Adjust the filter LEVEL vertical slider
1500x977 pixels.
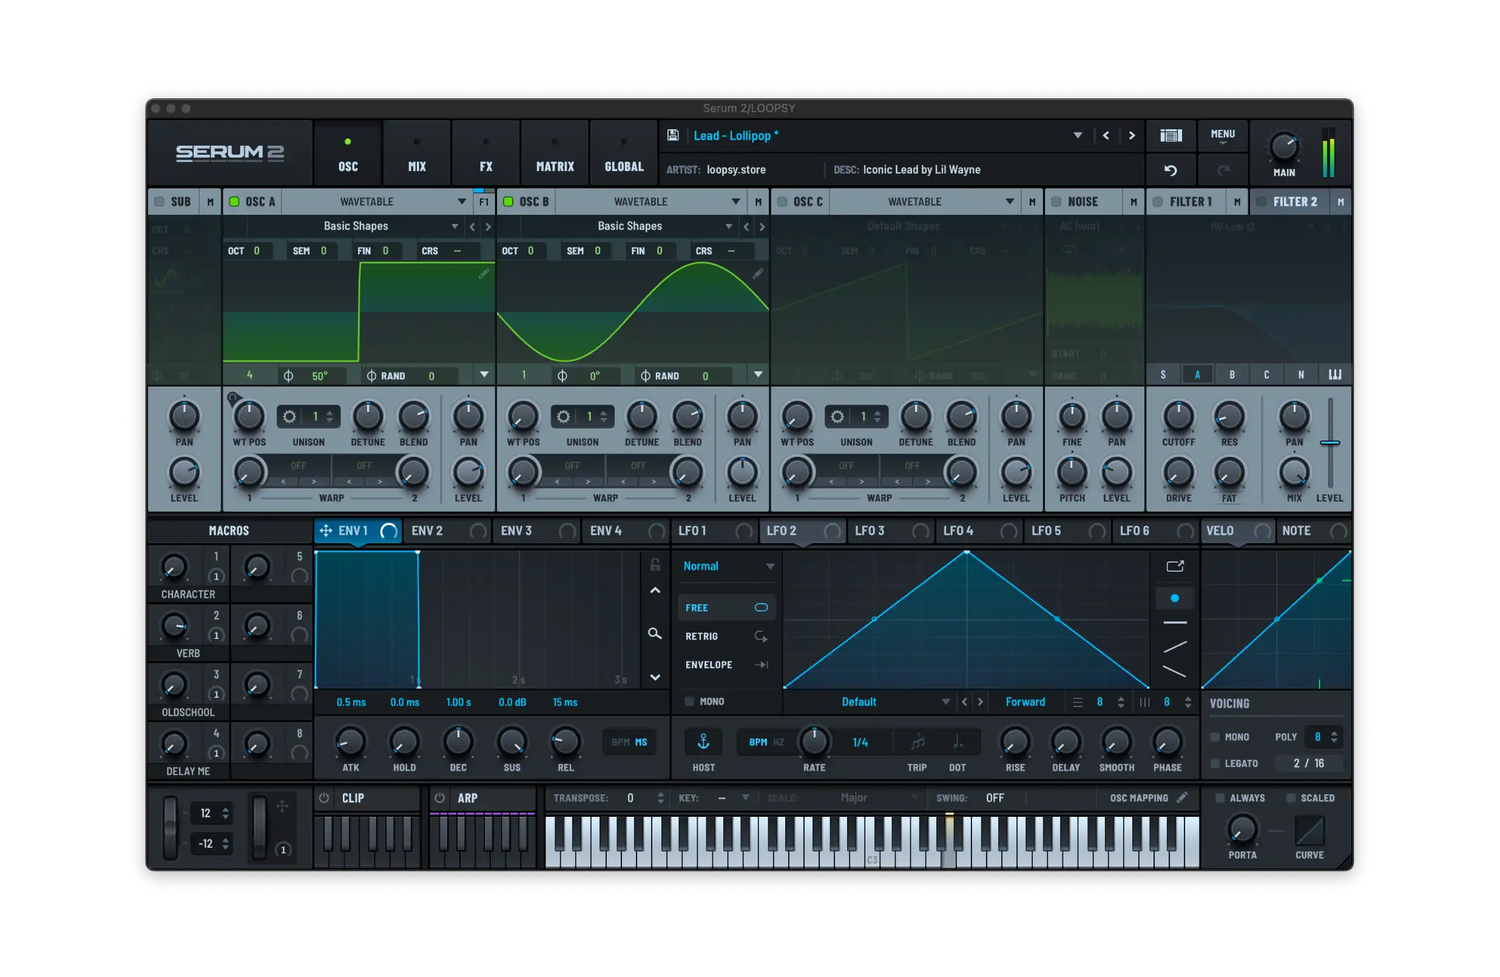pyautogui.click(x=1330, y=442)
